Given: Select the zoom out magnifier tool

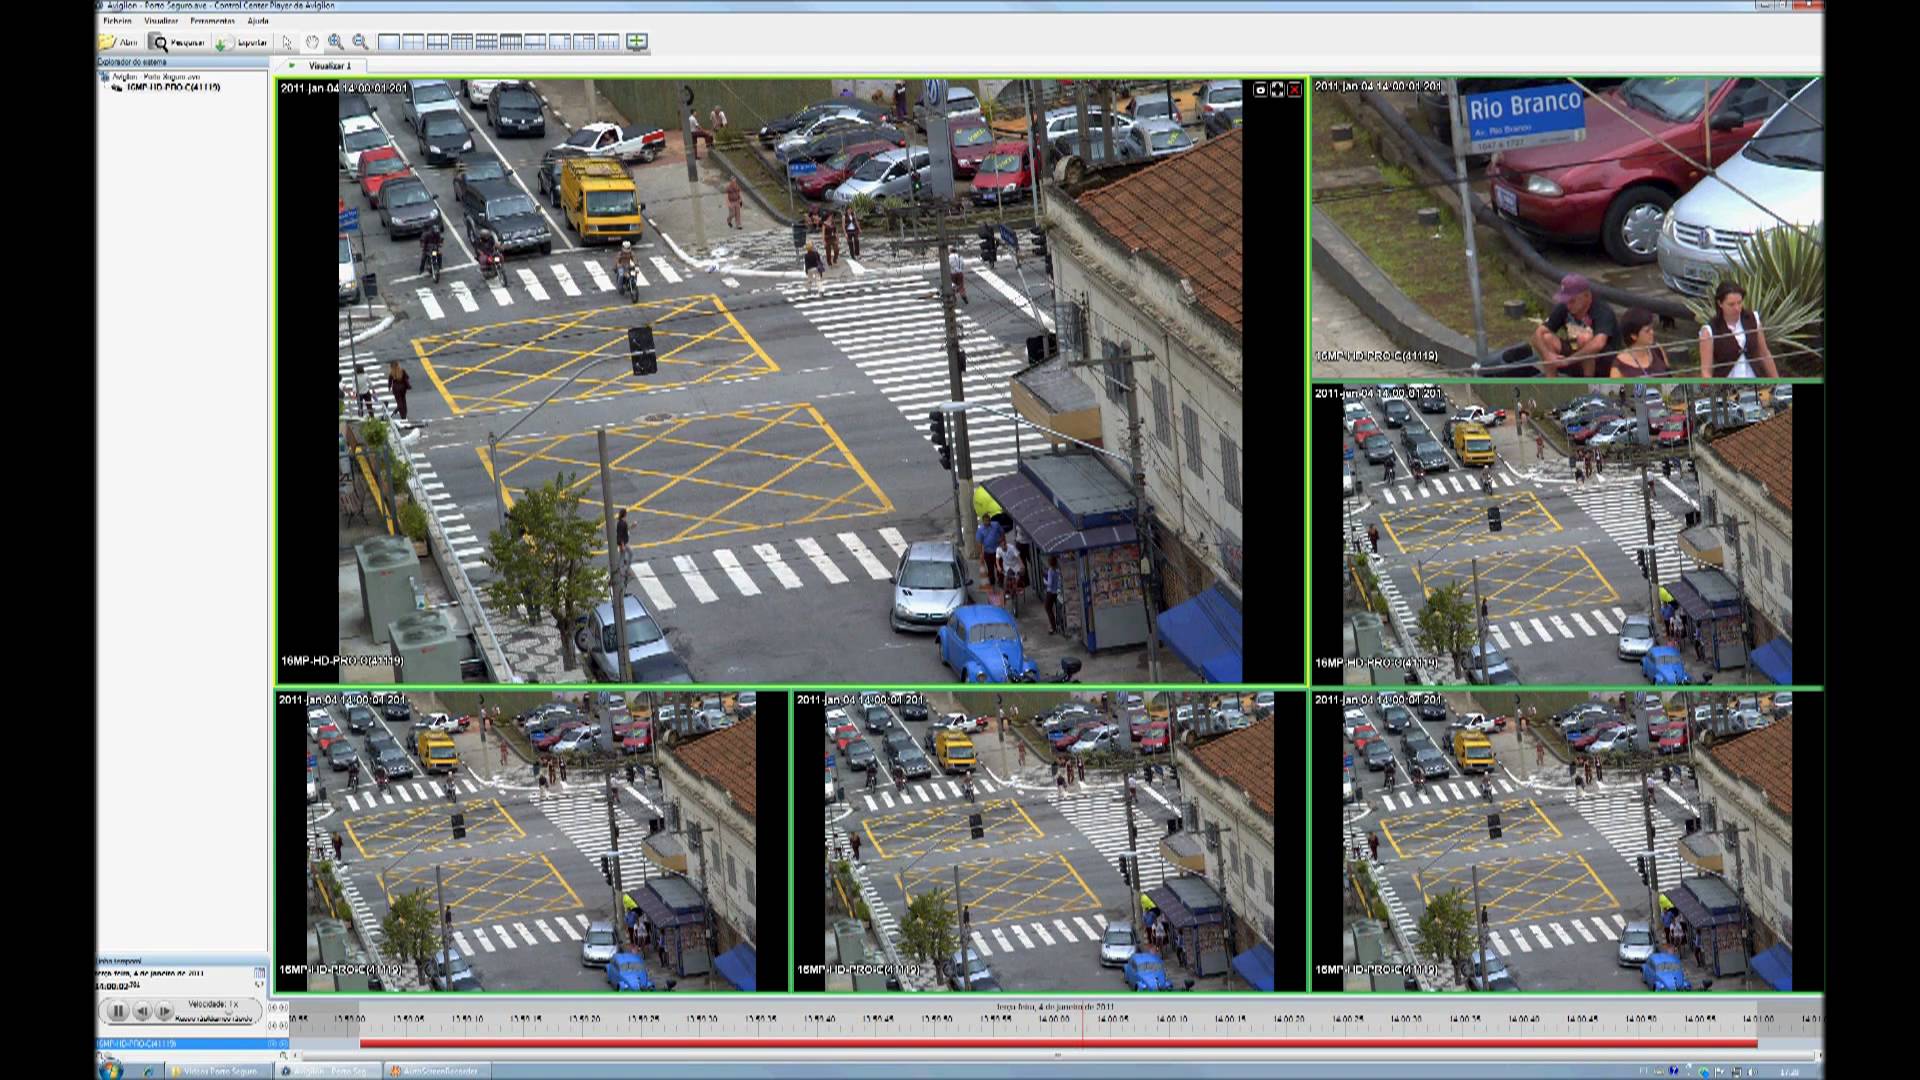Looking at the screenshot, I should 360,42.
